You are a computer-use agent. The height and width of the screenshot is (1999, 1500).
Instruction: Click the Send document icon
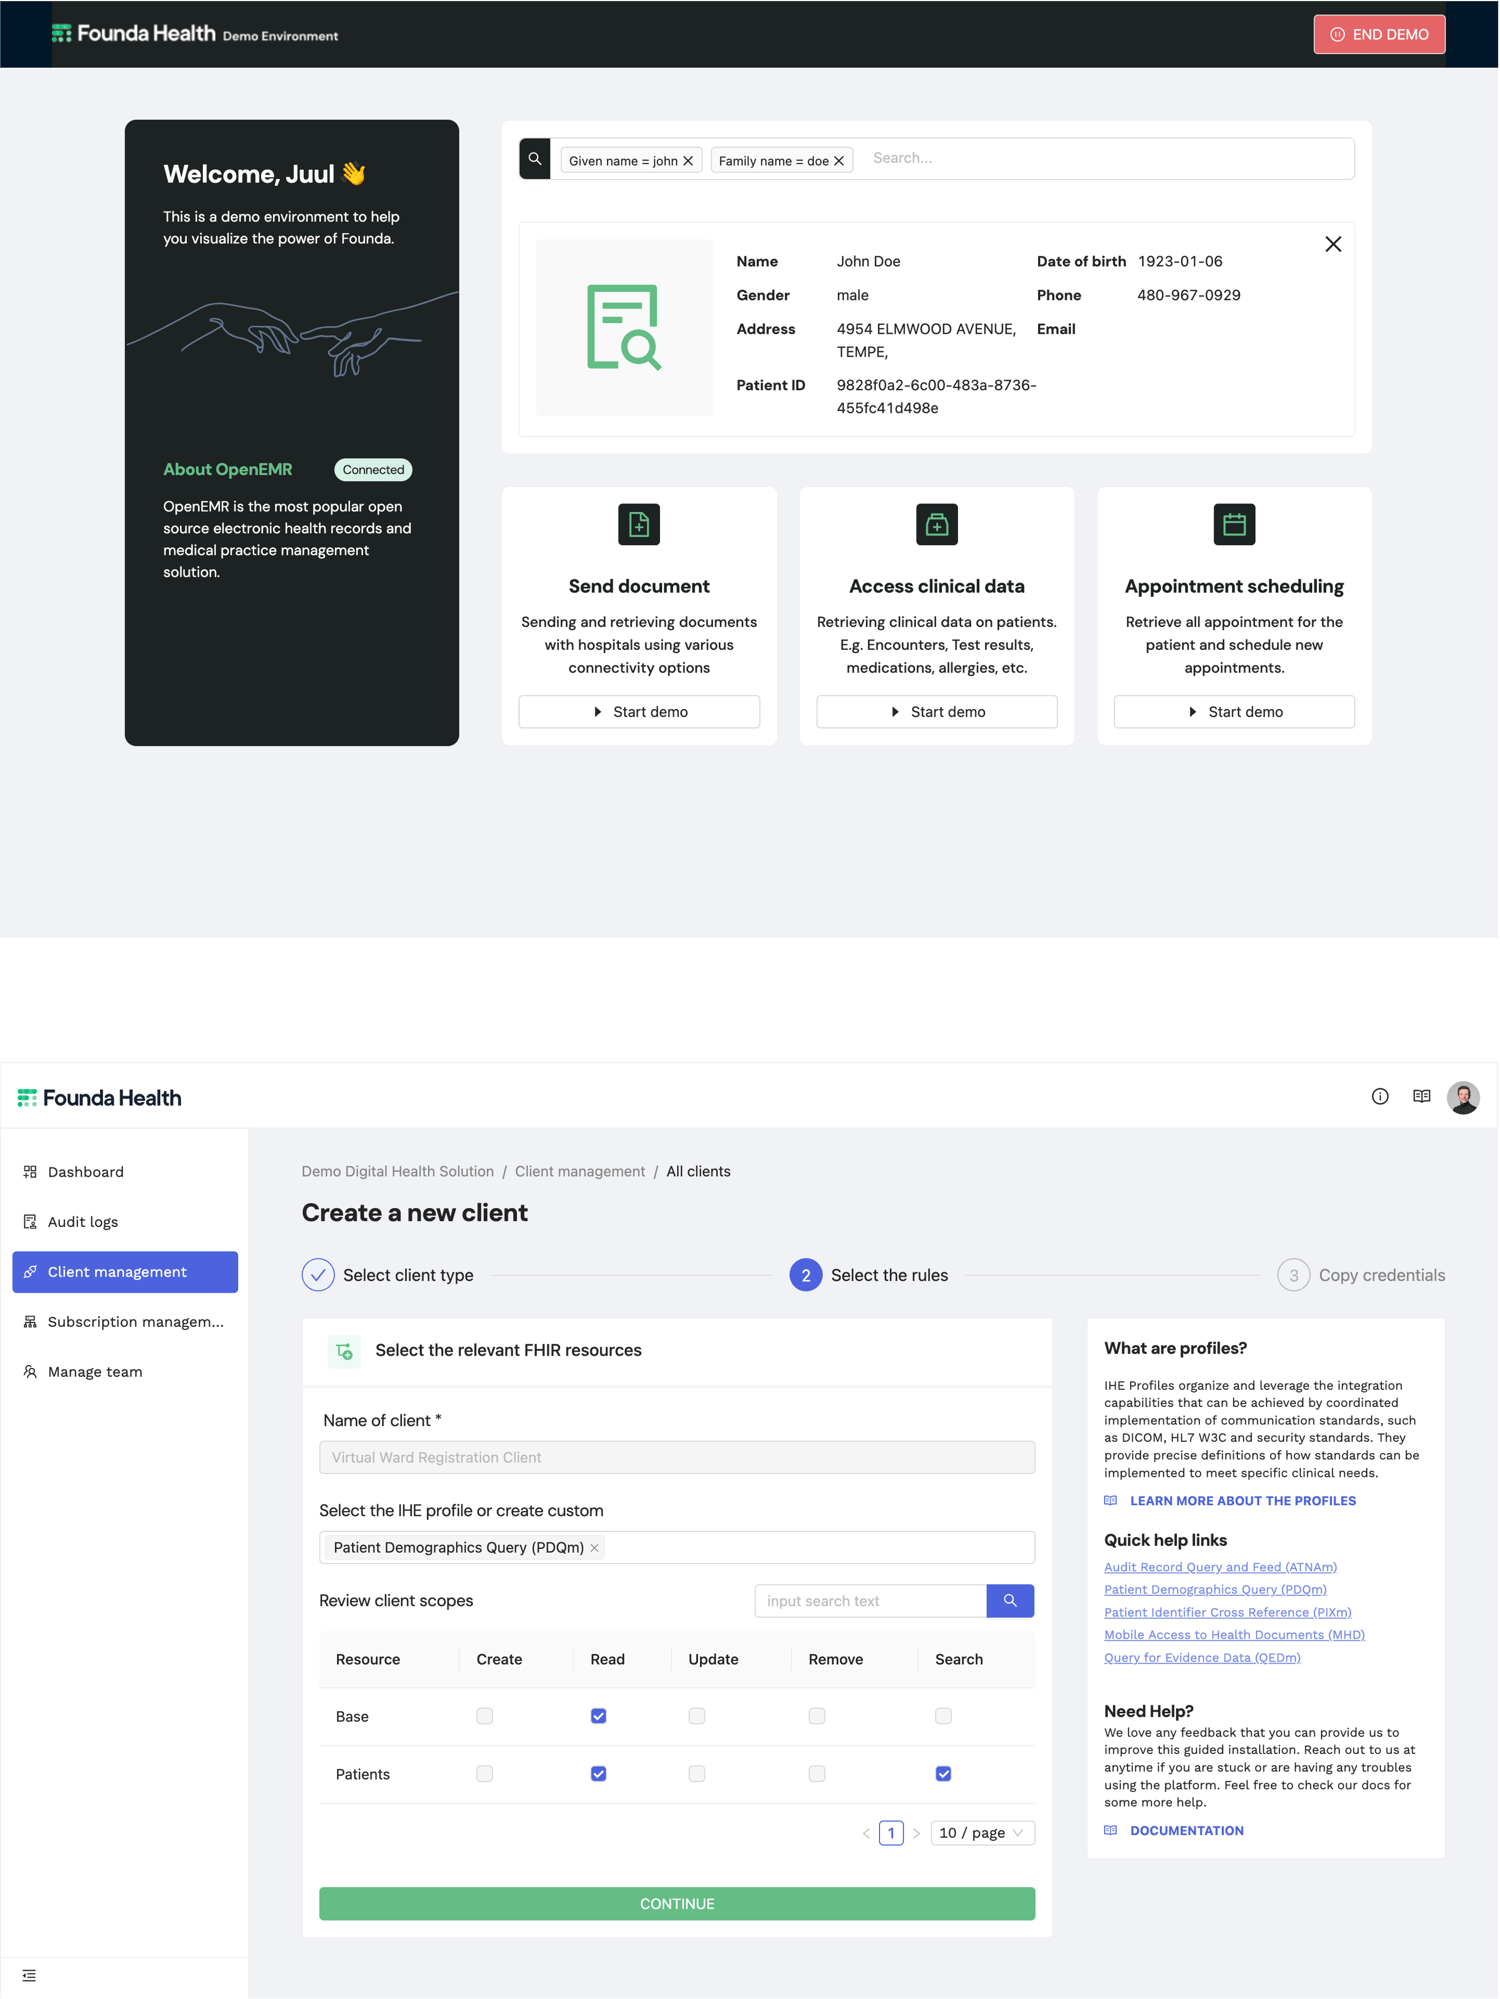[x=639, y=524]
